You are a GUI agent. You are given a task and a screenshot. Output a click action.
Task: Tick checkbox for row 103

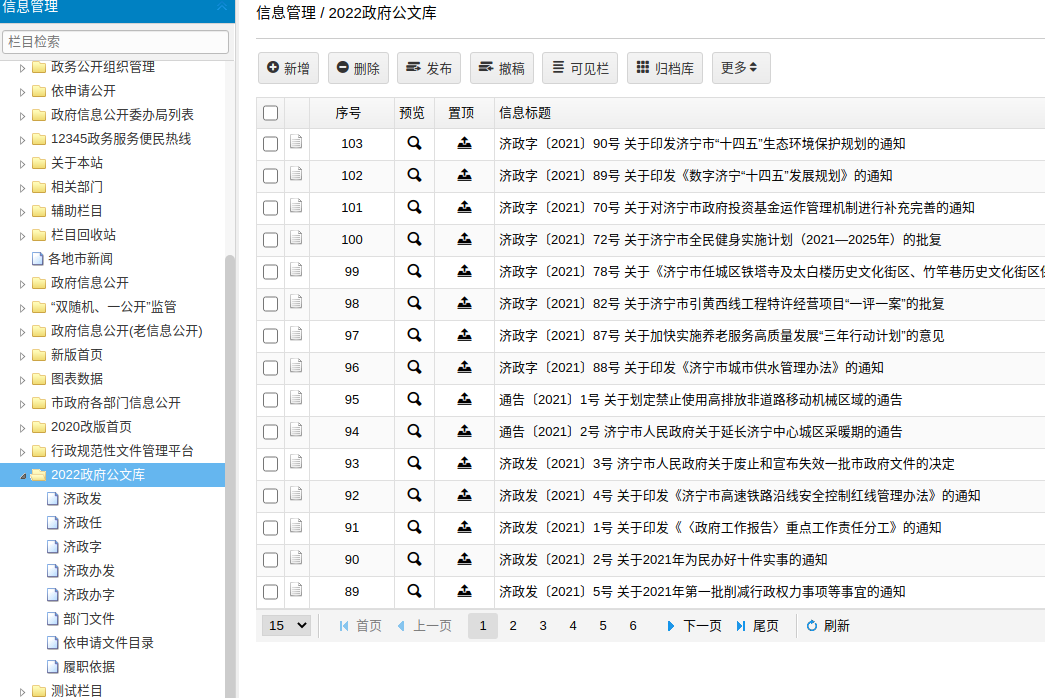[x=271, y=144]
